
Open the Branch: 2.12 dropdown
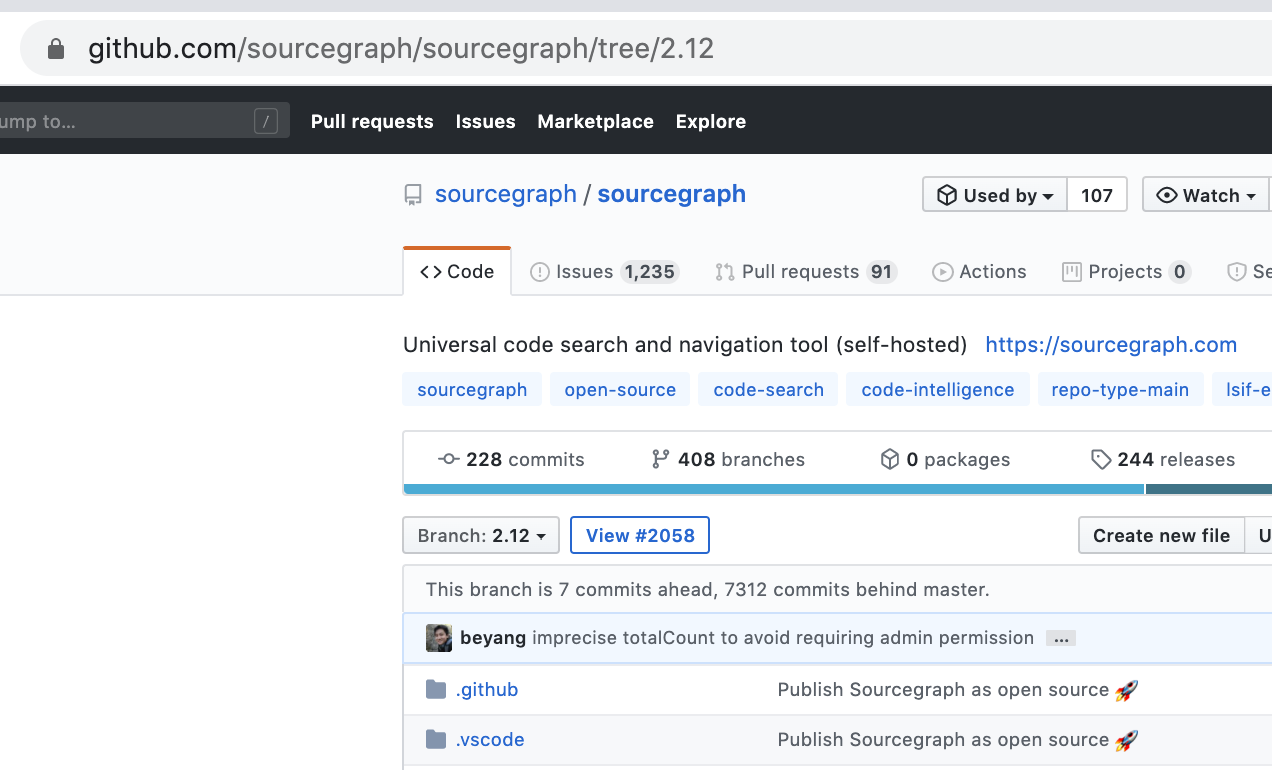[481, 535]
